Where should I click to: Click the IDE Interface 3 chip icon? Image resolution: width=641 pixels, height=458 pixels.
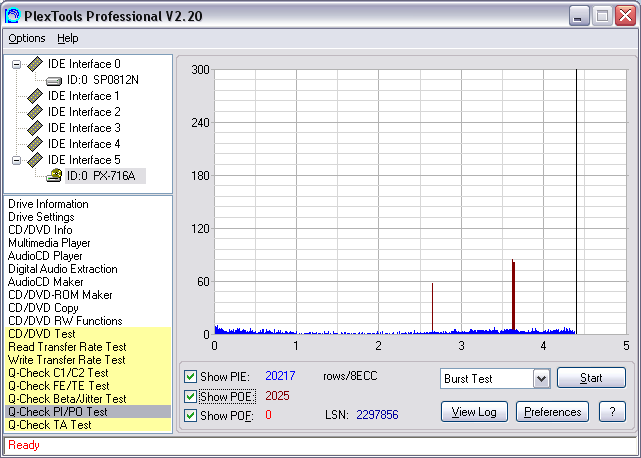[x=35, y=128]
